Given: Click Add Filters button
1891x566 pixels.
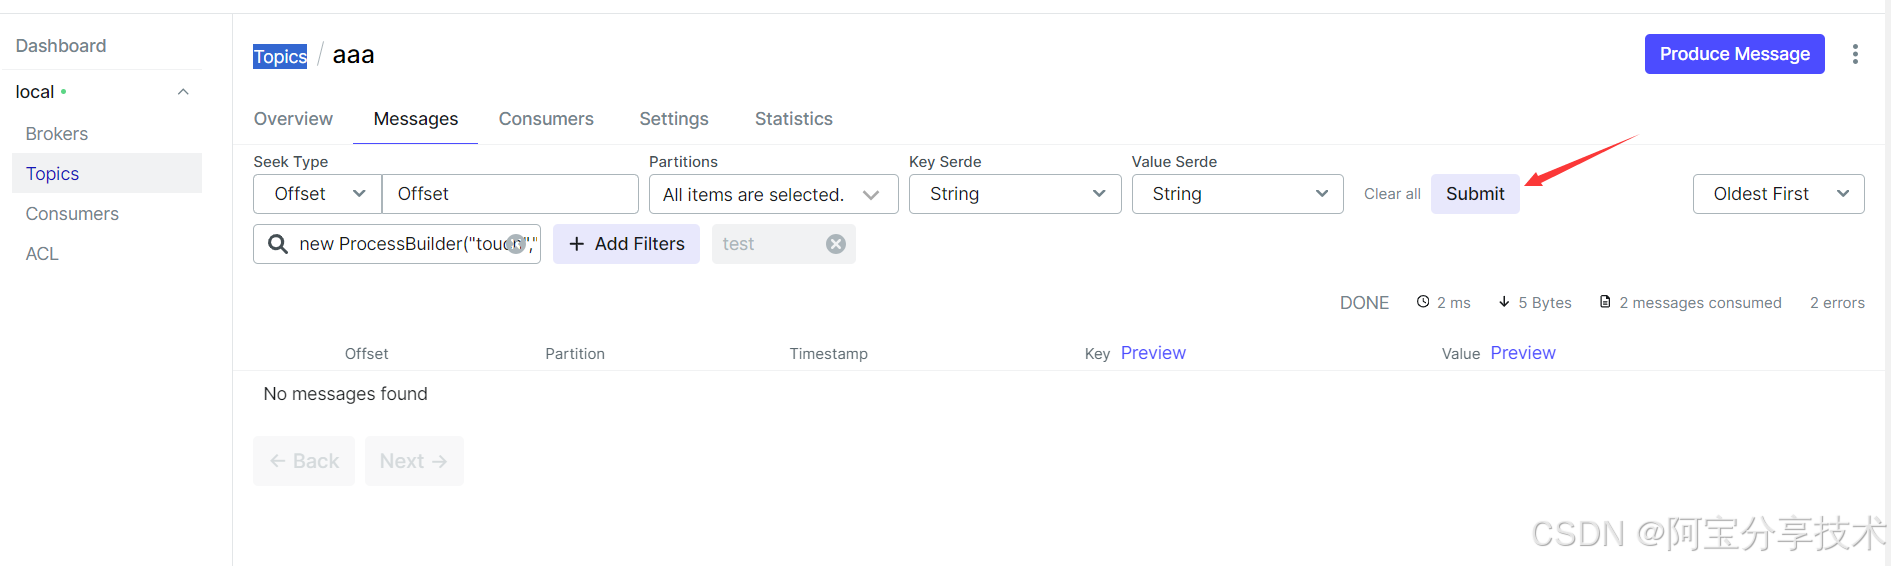Looking at the screenshot, I should click(x=626, y=244).
